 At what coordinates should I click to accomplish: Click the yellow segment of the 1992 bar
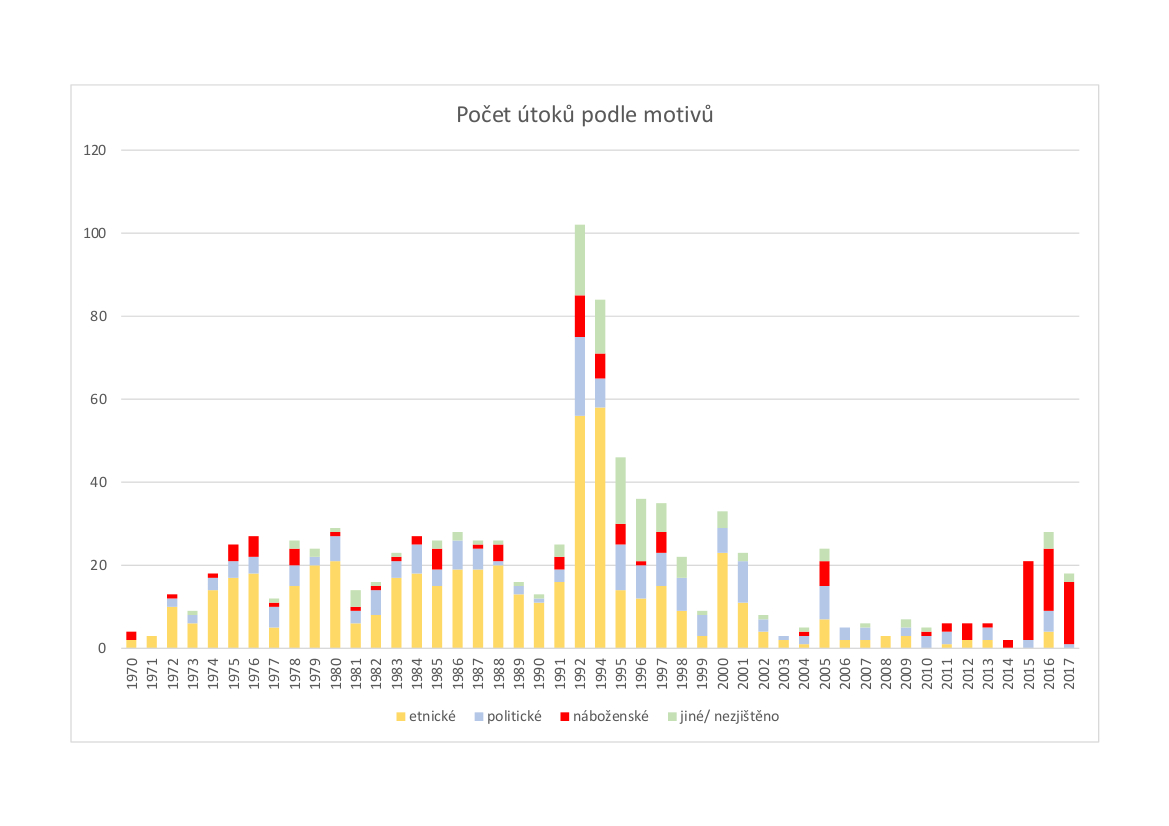(580, 530)
